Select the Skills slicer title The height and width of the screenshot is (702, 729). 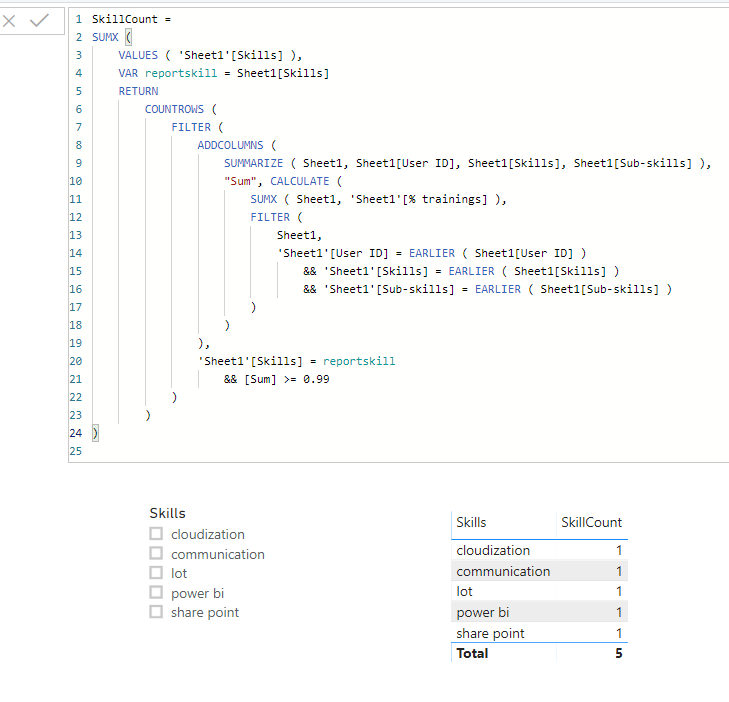coord(167,513)
